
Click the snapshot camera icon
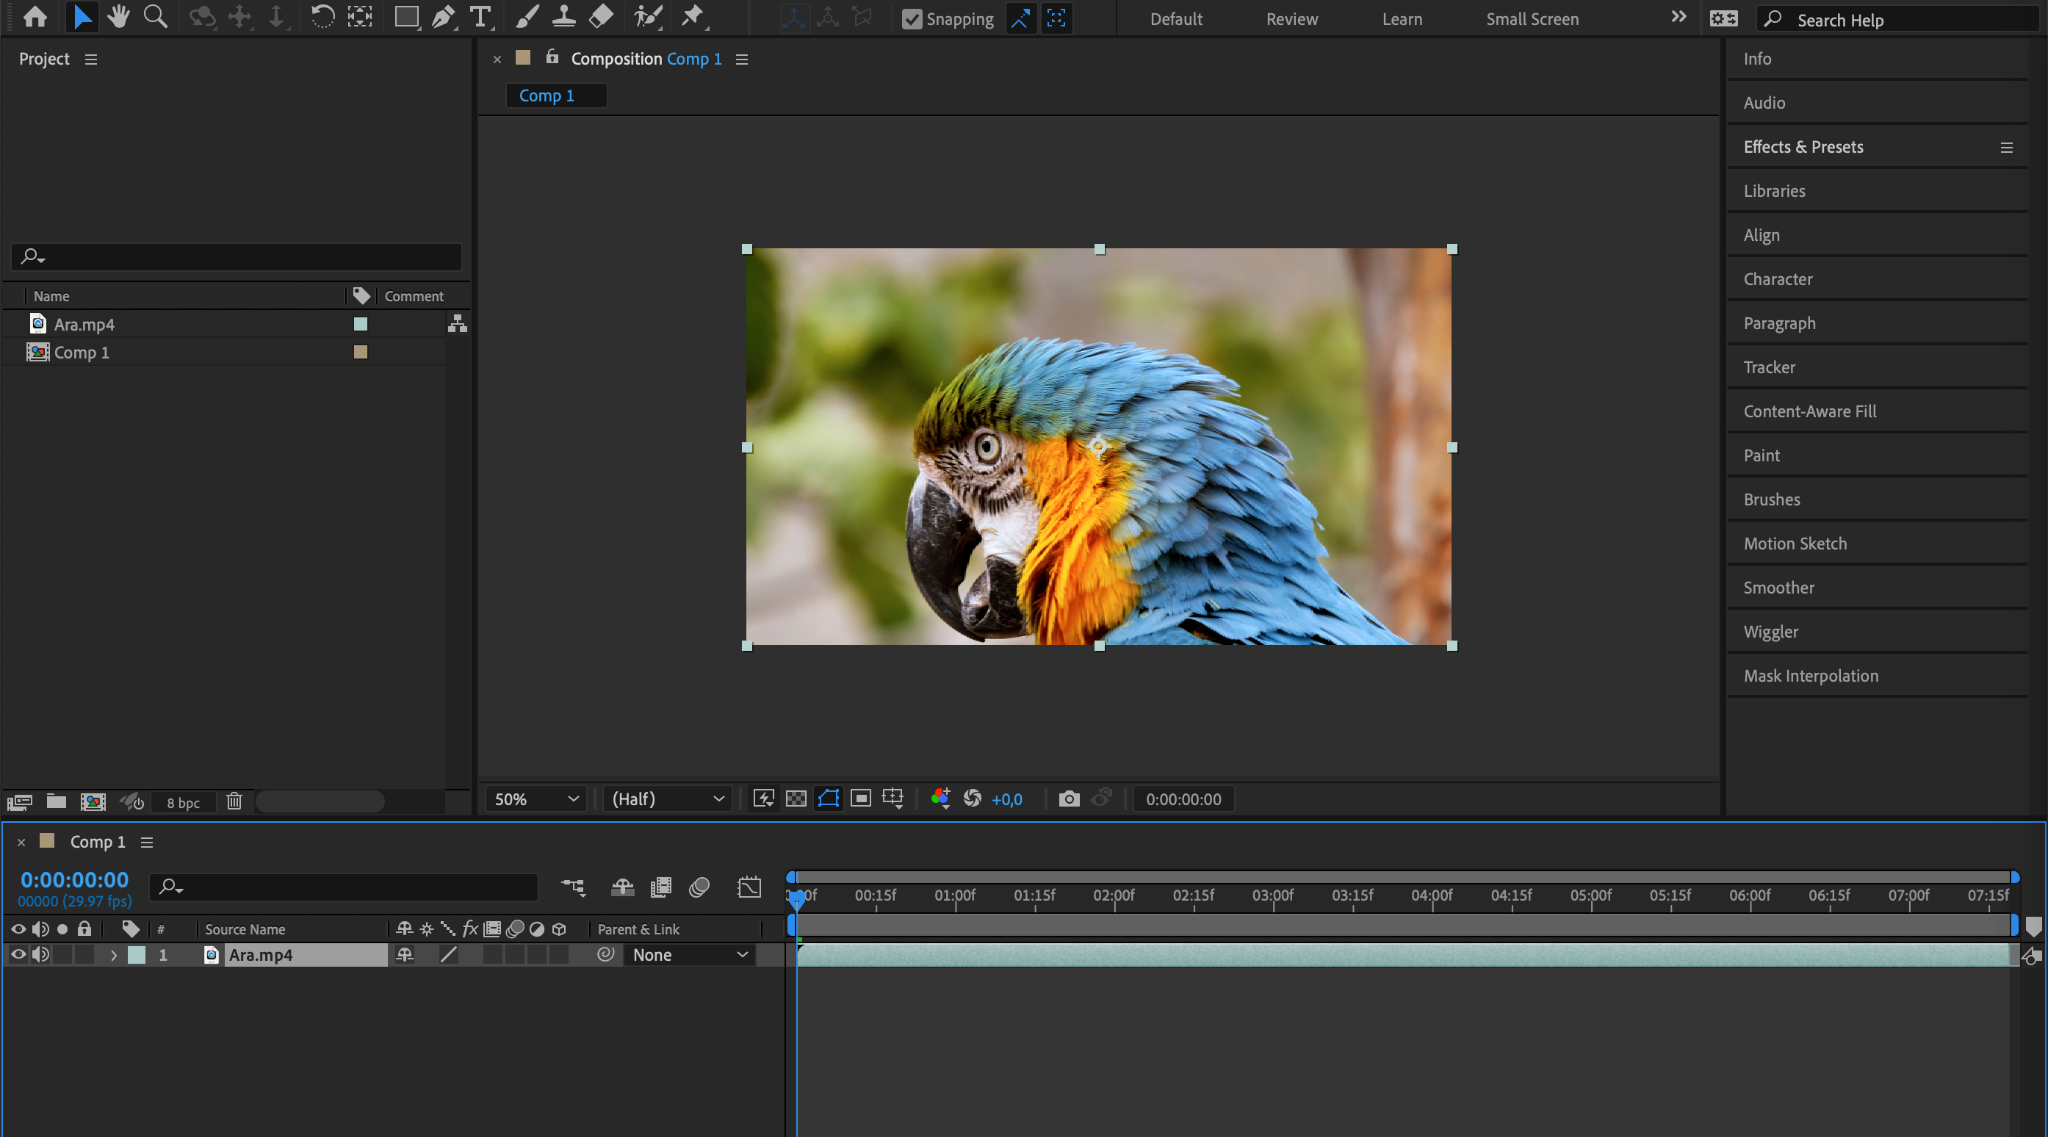tap(1069, 799)
